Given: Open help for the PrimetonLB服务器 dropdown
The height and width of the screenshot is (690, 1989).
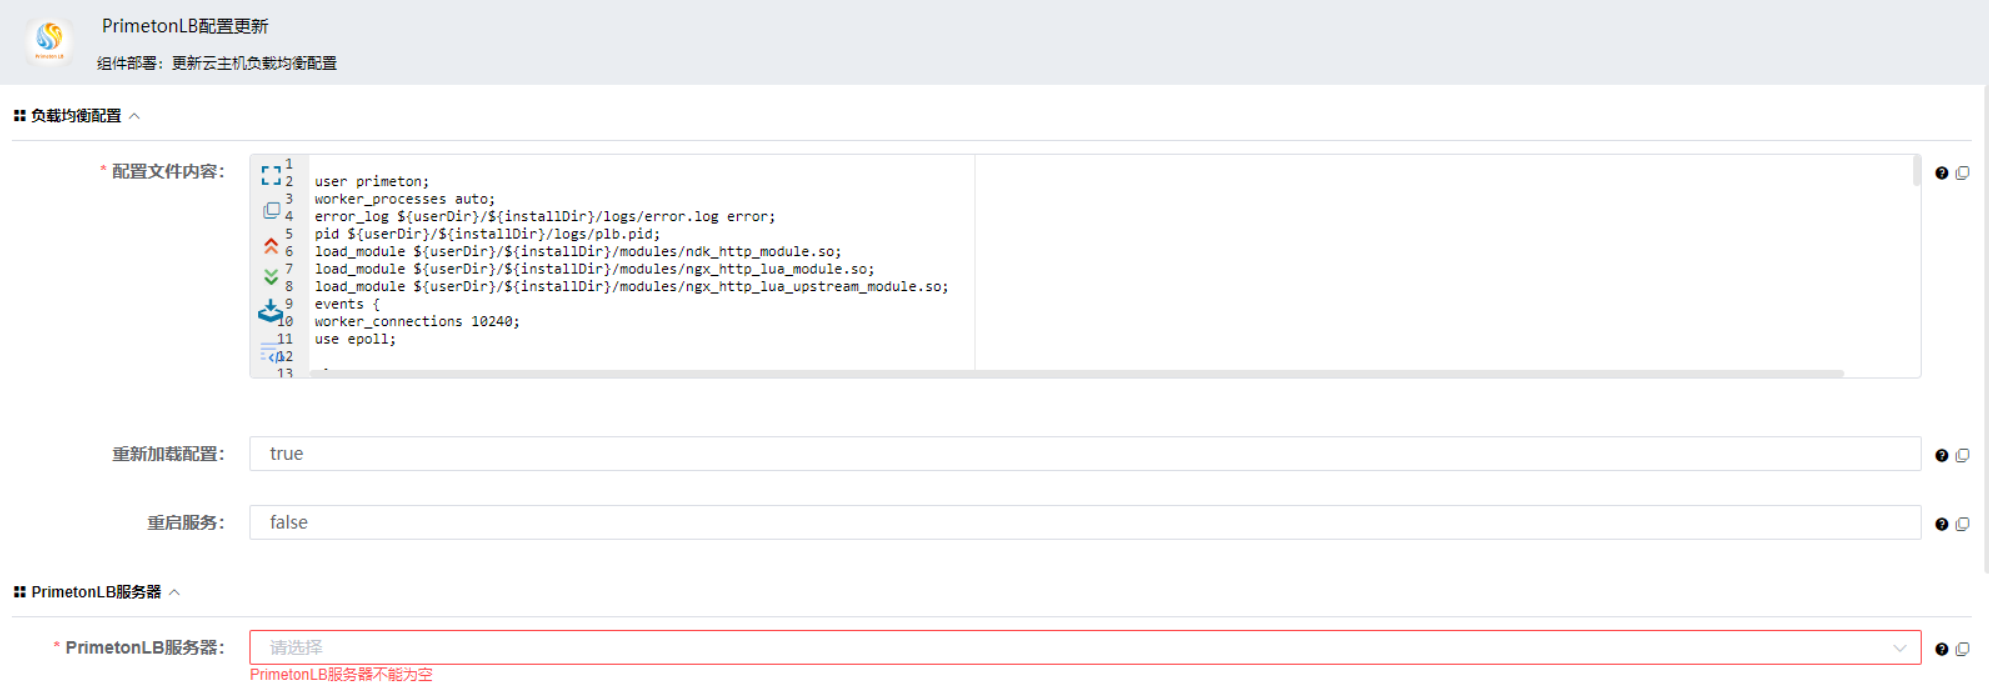Looking at the screenshot, I should (1941, 649).
